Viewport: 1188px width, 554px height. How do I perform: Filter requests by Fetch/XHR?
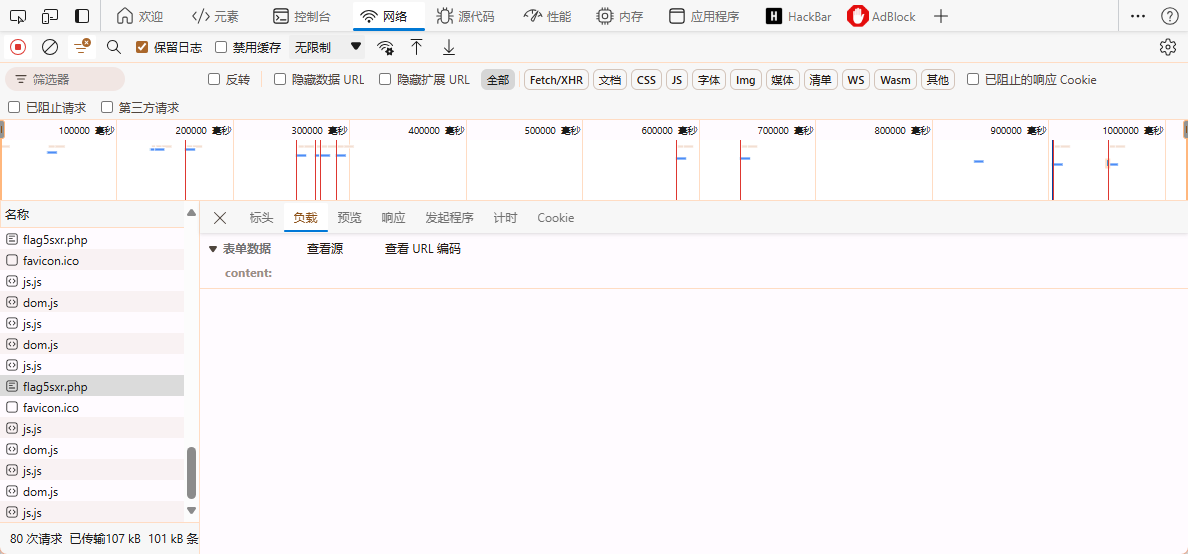click(556, 80)
